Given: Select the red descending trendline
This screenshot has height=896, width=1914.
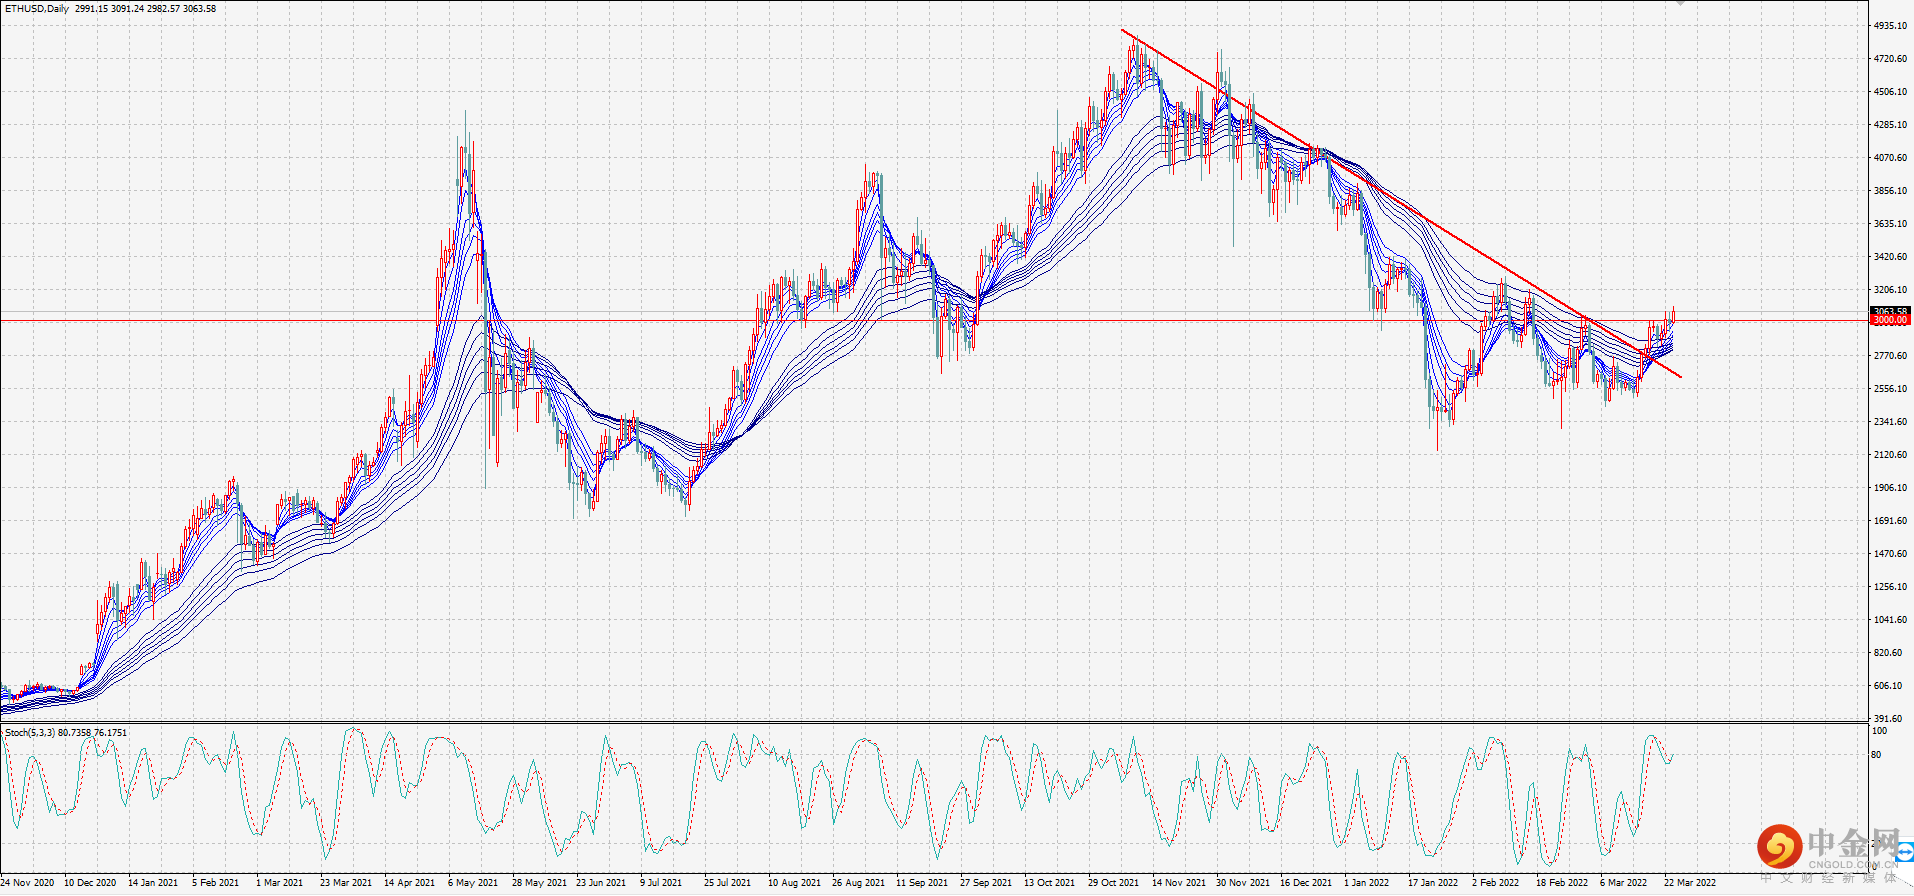Looking at the screenshot, I should [x=1400, y=203].
